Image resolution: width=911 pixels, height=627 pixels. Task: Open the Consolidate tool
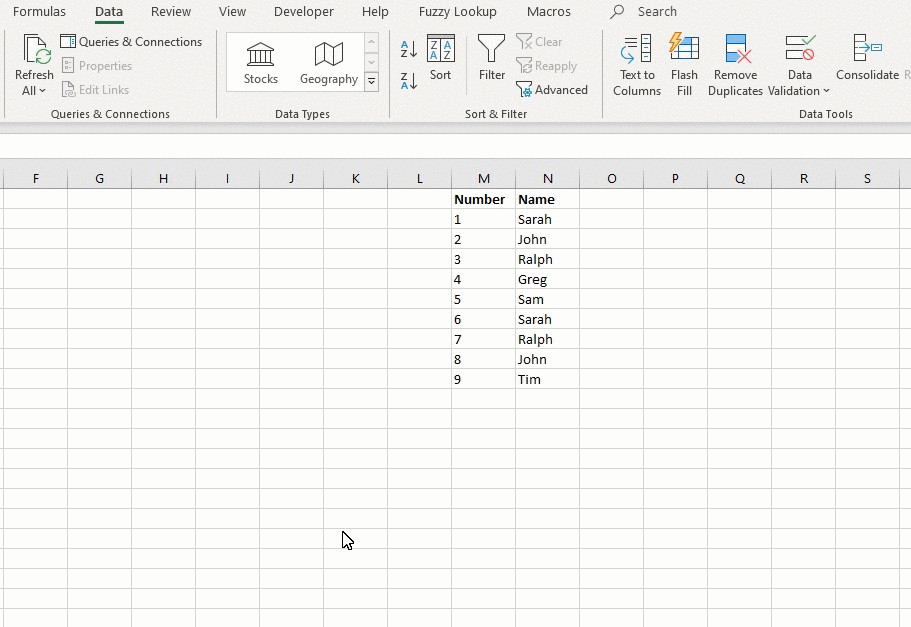pos(866,58)
